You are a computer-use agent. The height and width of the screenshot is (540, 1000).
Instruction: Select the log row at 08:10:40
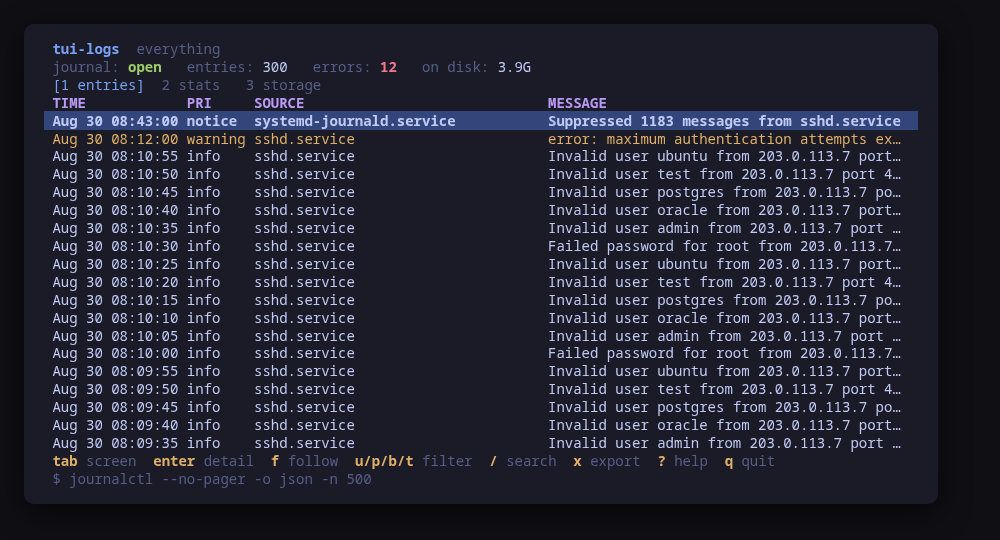481,210
